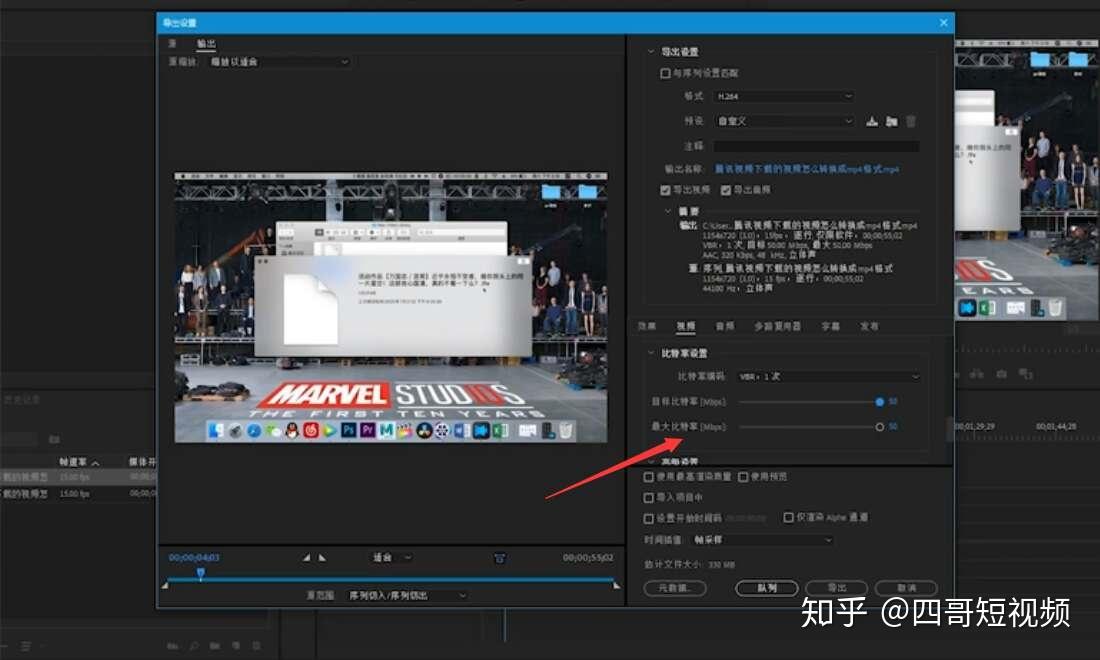This screenshot has width=1100, height=660.
Task: Click the settings panel vertical scrollbar
Action: (950, 429)
